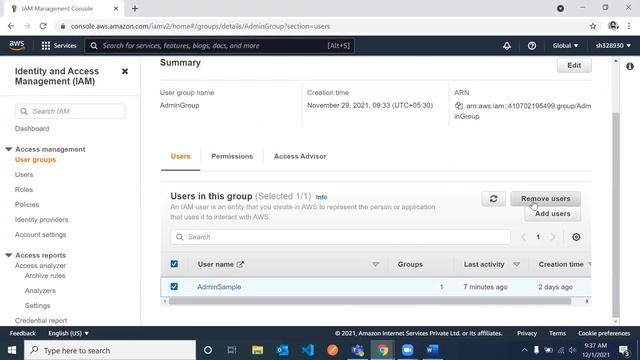Screen dimensions: 640x360
Task: Click the Edit summary button
Action: [x=574, y=65]
